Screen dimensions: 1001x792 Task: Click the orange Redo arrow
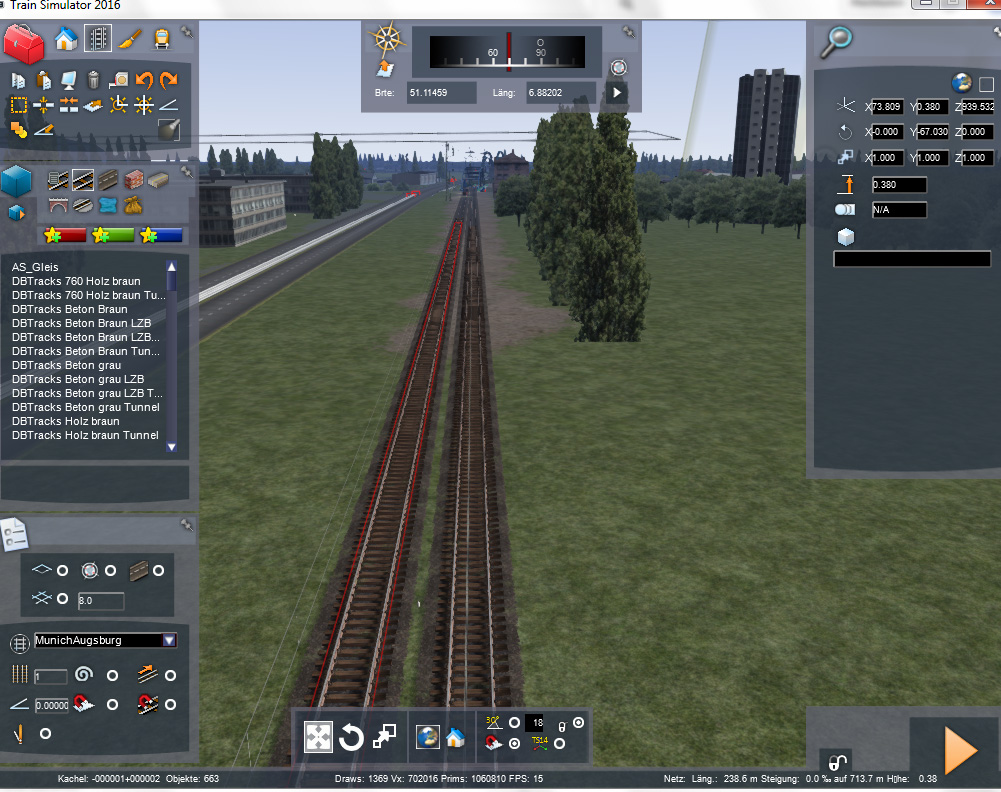click(169, 80)
